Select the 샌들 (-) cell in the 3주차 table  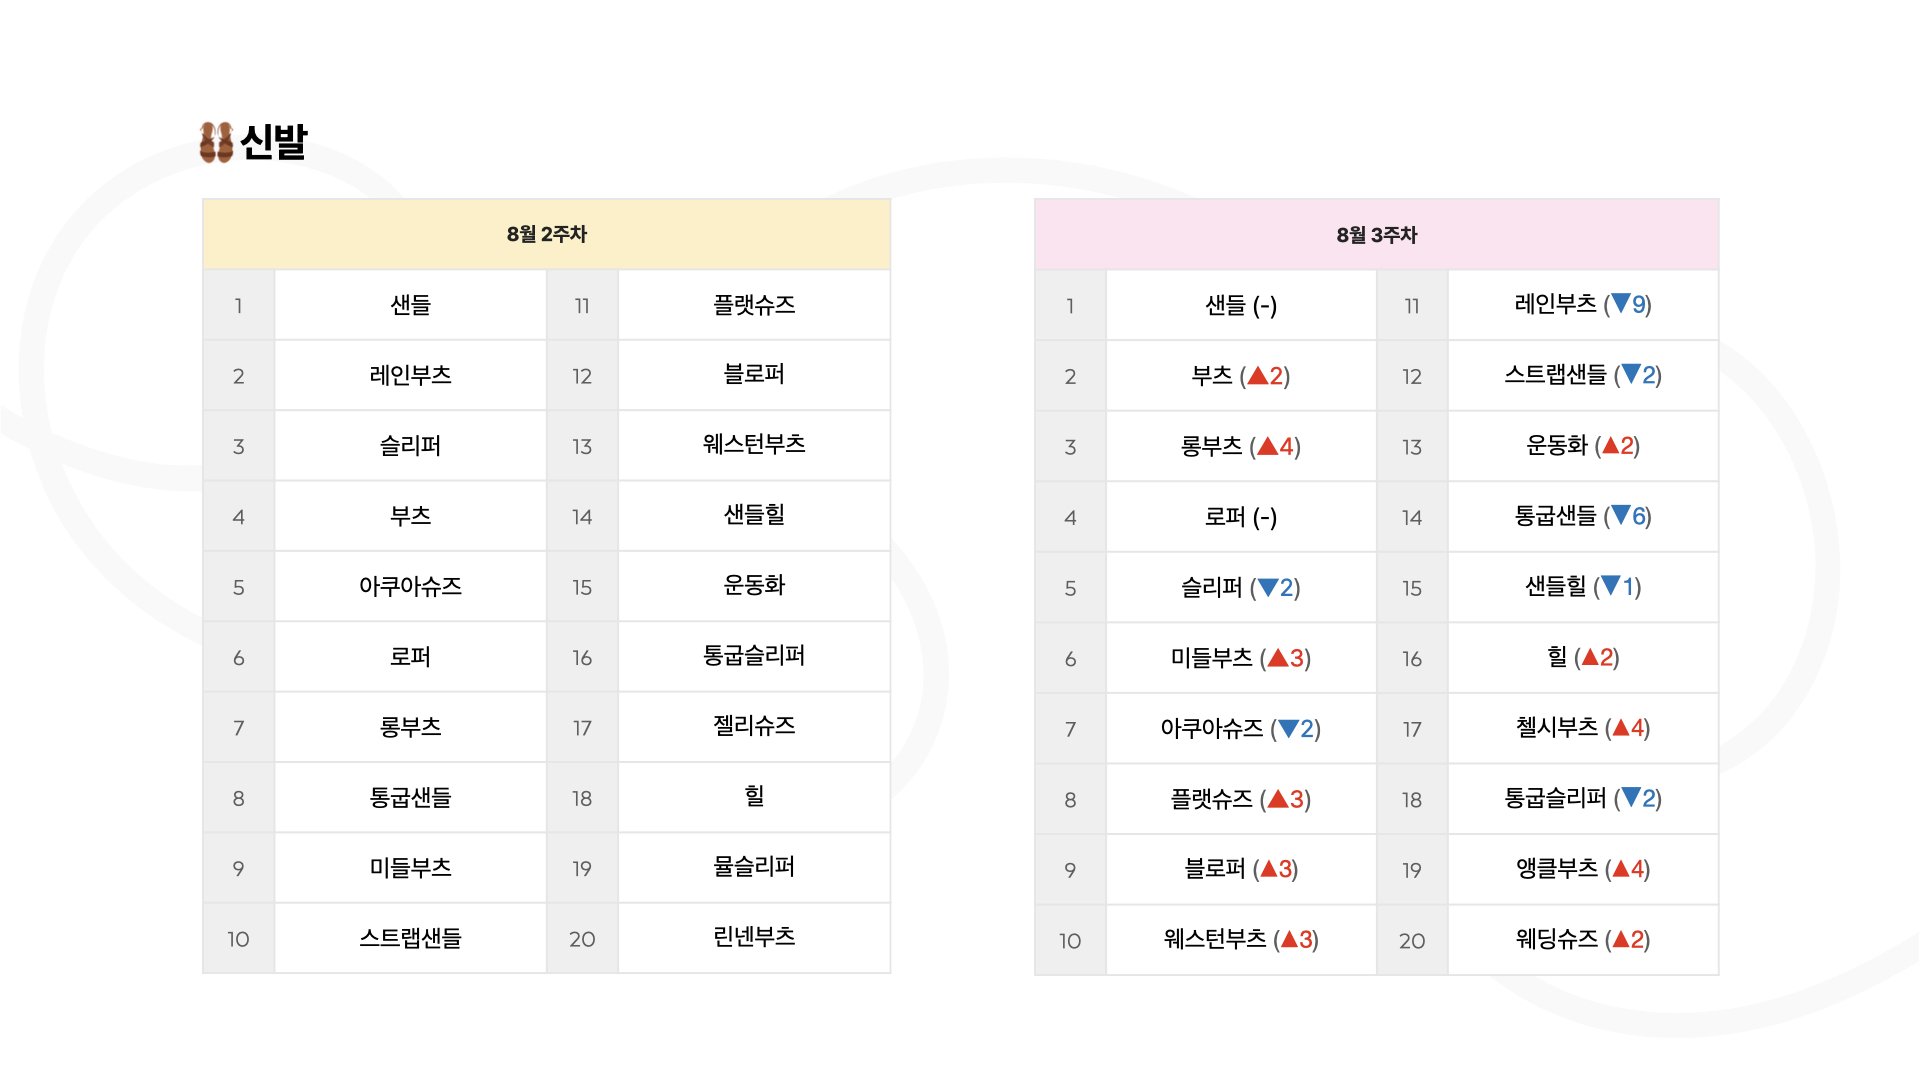point(1240,305)
